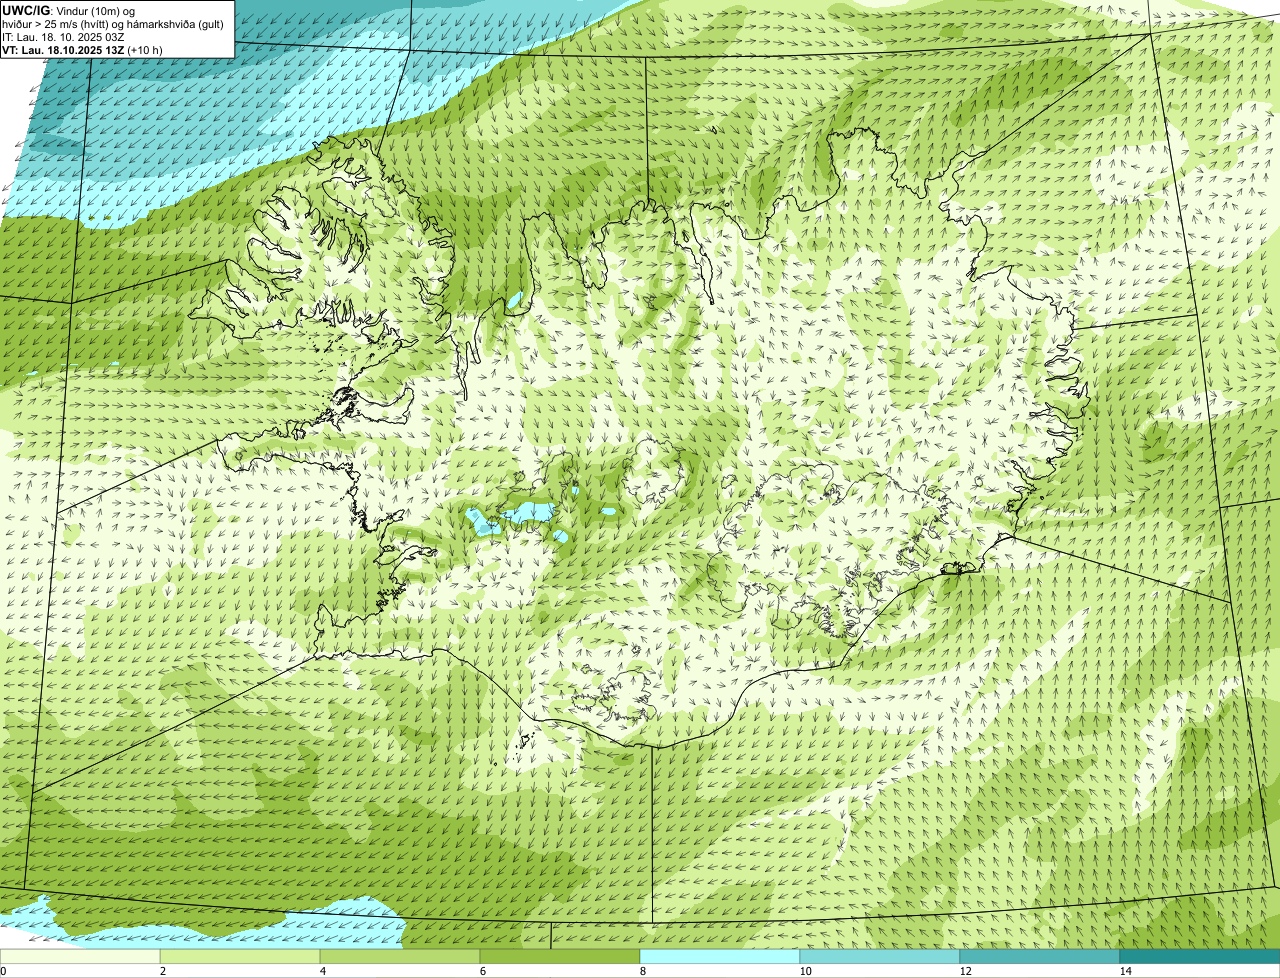Click the 0–2 m/s pale yellow legend swatch
Screen dimensions: 1280x978
[x=80, y=956]
